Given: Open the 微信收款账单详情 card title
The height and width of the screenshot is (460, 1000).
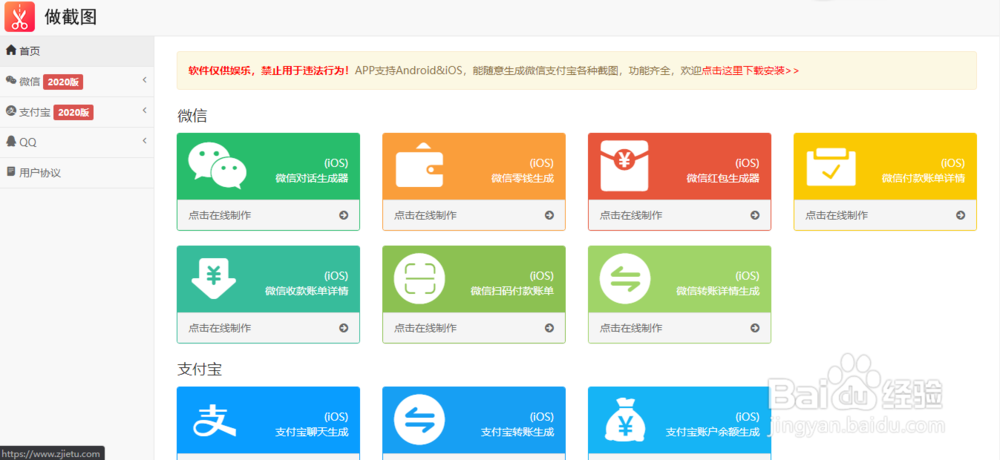Looking at the screenshot, I should click(307, 291).
